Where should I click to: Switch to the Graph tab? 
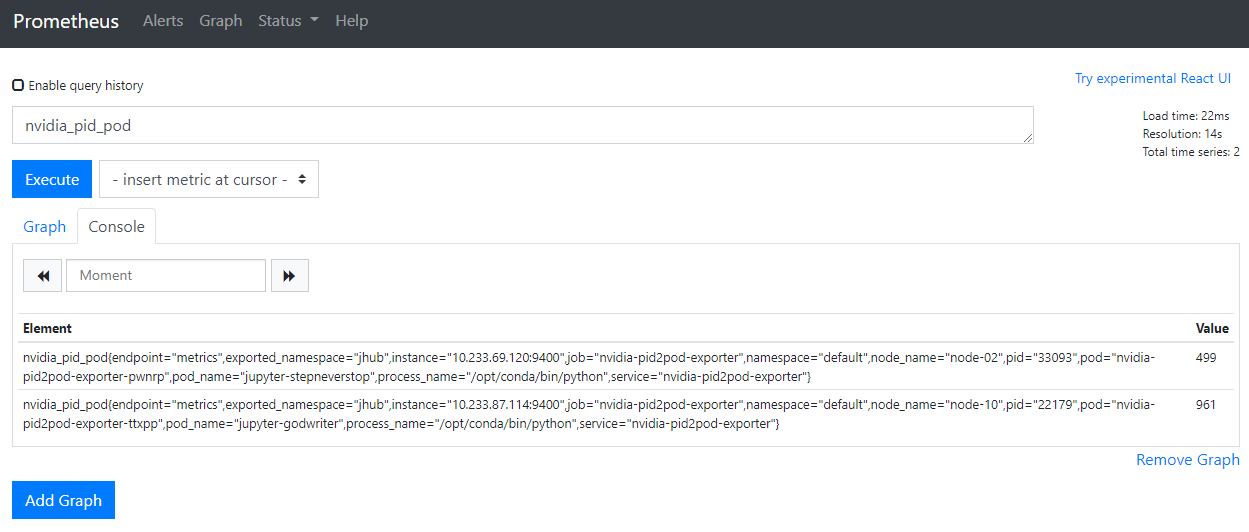coord(45,227)
